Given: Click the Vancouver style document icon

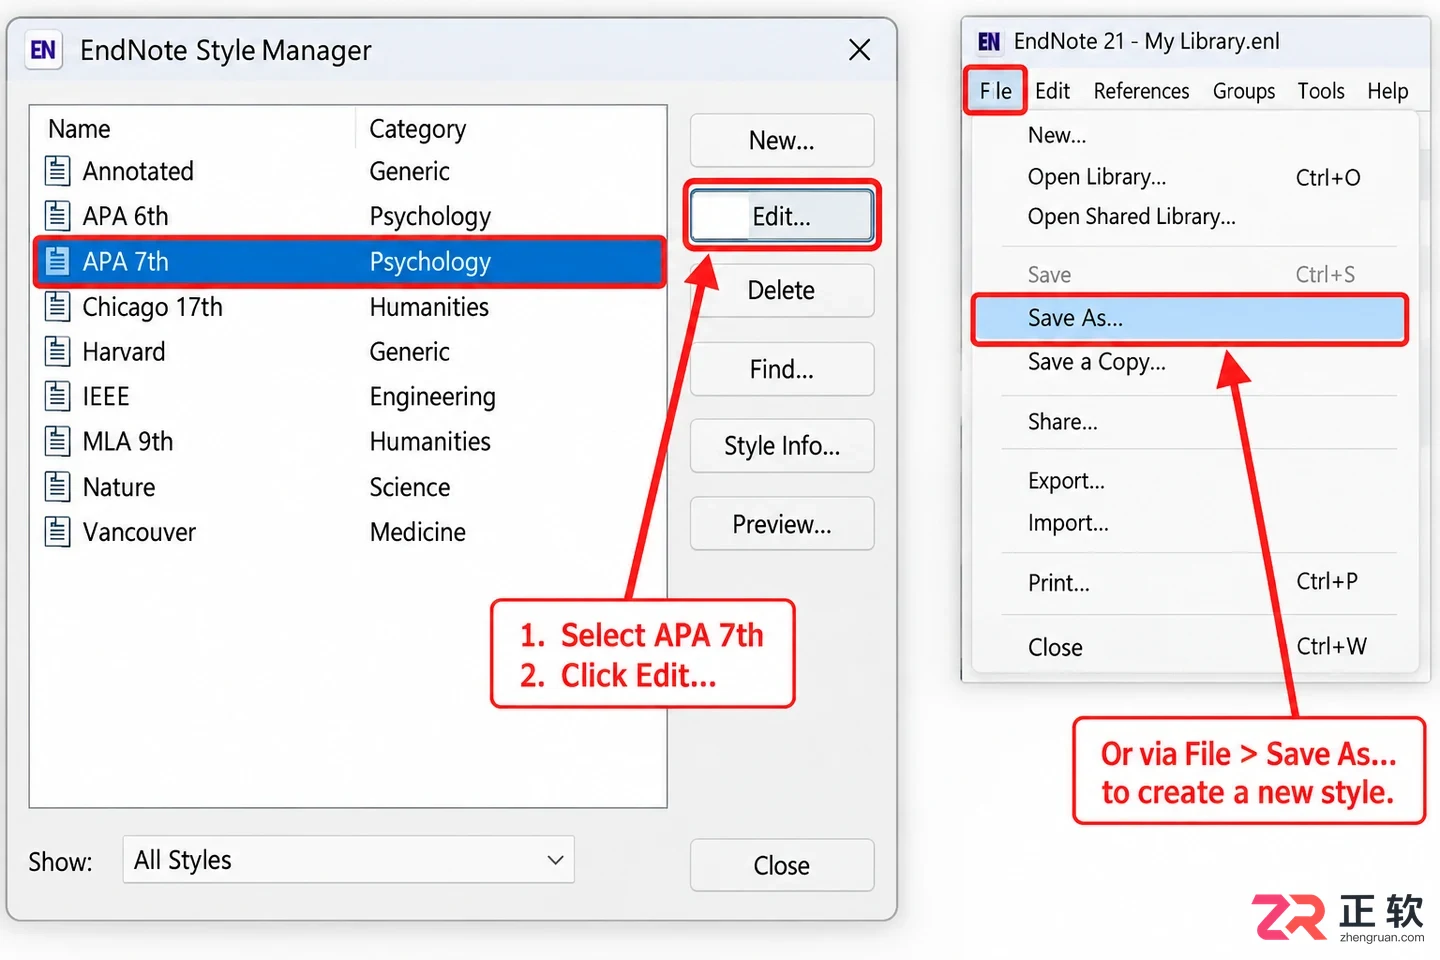Looking at the screenshot, I should click(x=58, y=532).
